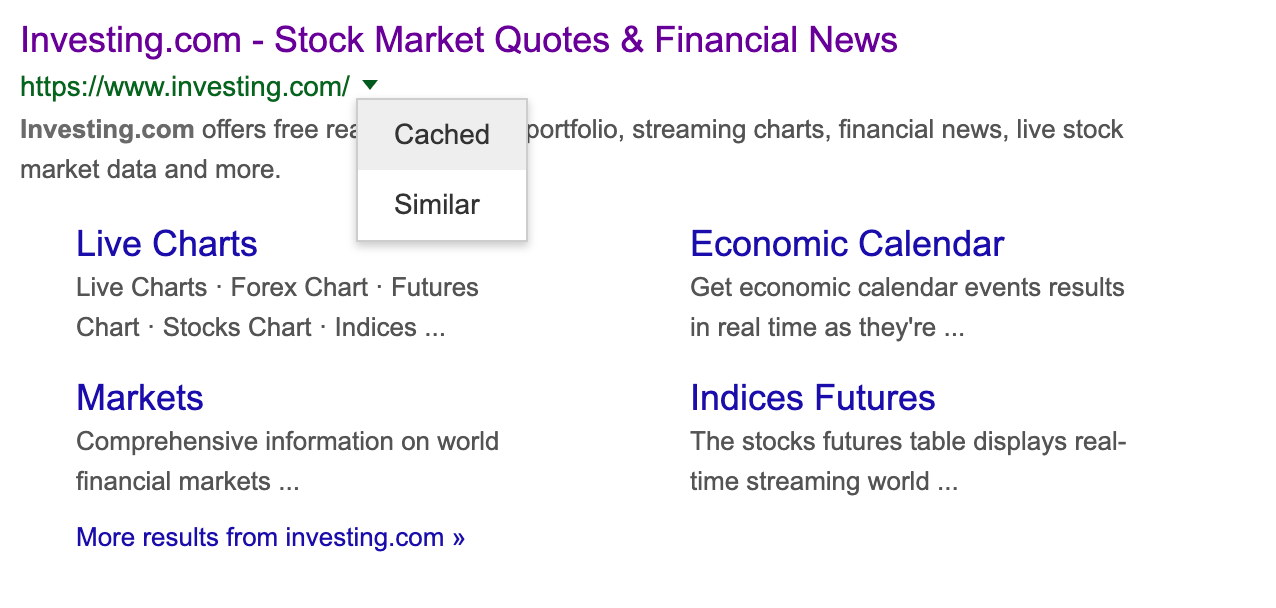
Task: Choose Similar in the dropdown menu
Action: [437, 205]
